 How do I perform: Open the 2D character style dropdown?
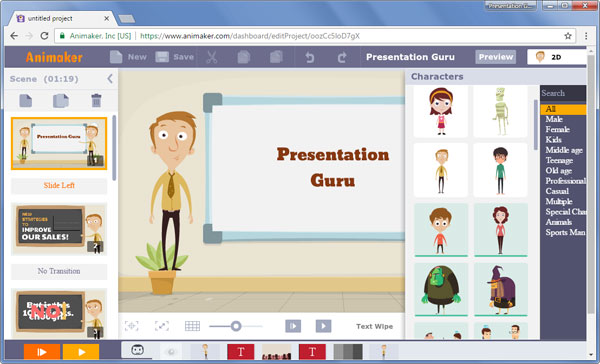tap(556, 57)
